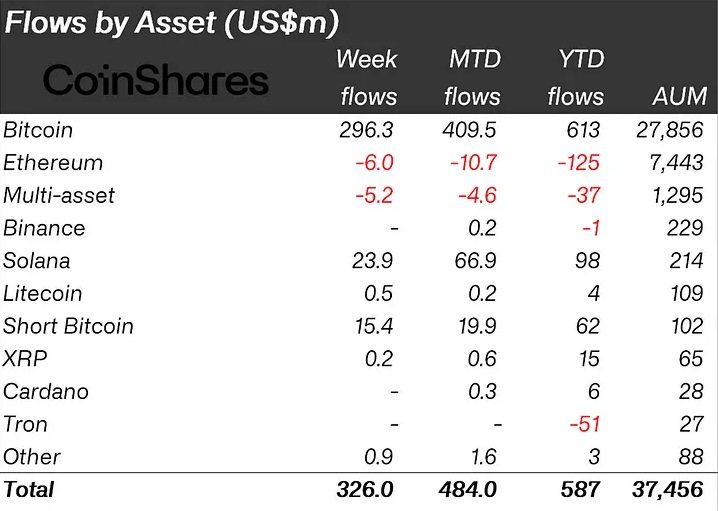The height and width of the screenshot is (511, 718).
Task: Click Bitcoin's AUM value 27,856
Action: pos(670,130)
